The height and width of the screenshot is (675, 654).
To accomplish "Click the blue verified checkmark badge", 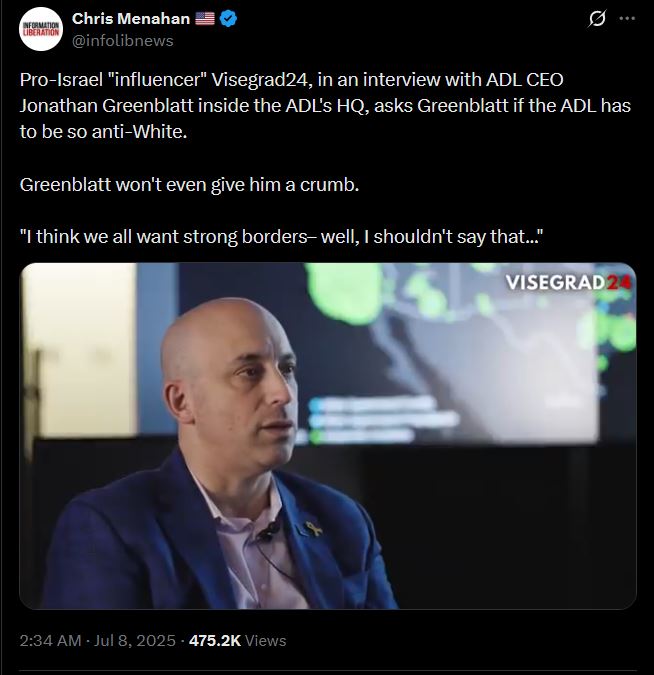I will point(228,19).
